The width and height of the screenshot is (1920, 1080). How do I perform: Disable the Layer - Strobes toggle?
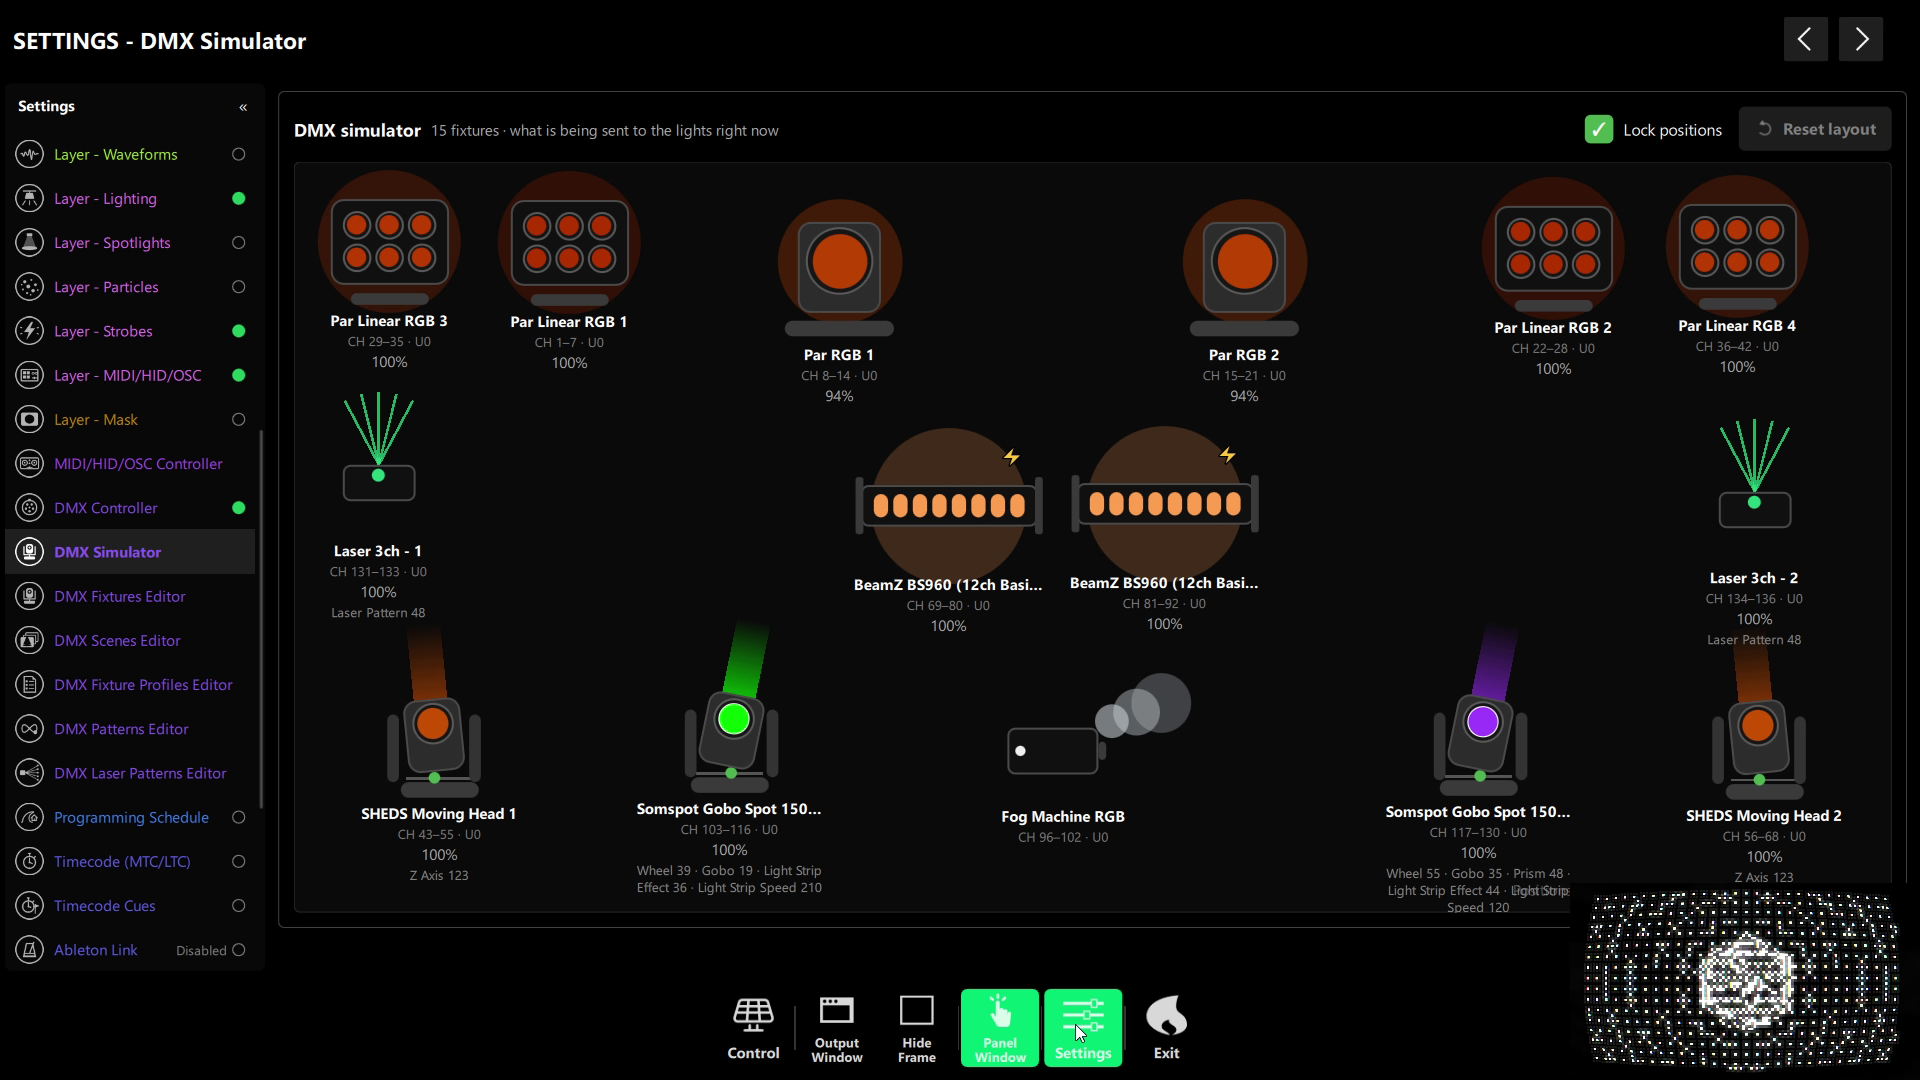click(238, 331)
